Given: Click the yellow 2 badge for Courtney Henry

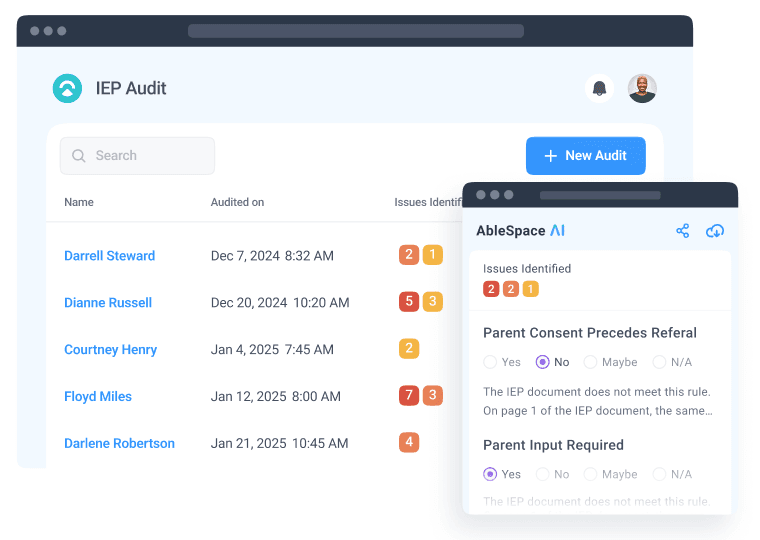Looking at the screenshot, I should pos(408,349).
